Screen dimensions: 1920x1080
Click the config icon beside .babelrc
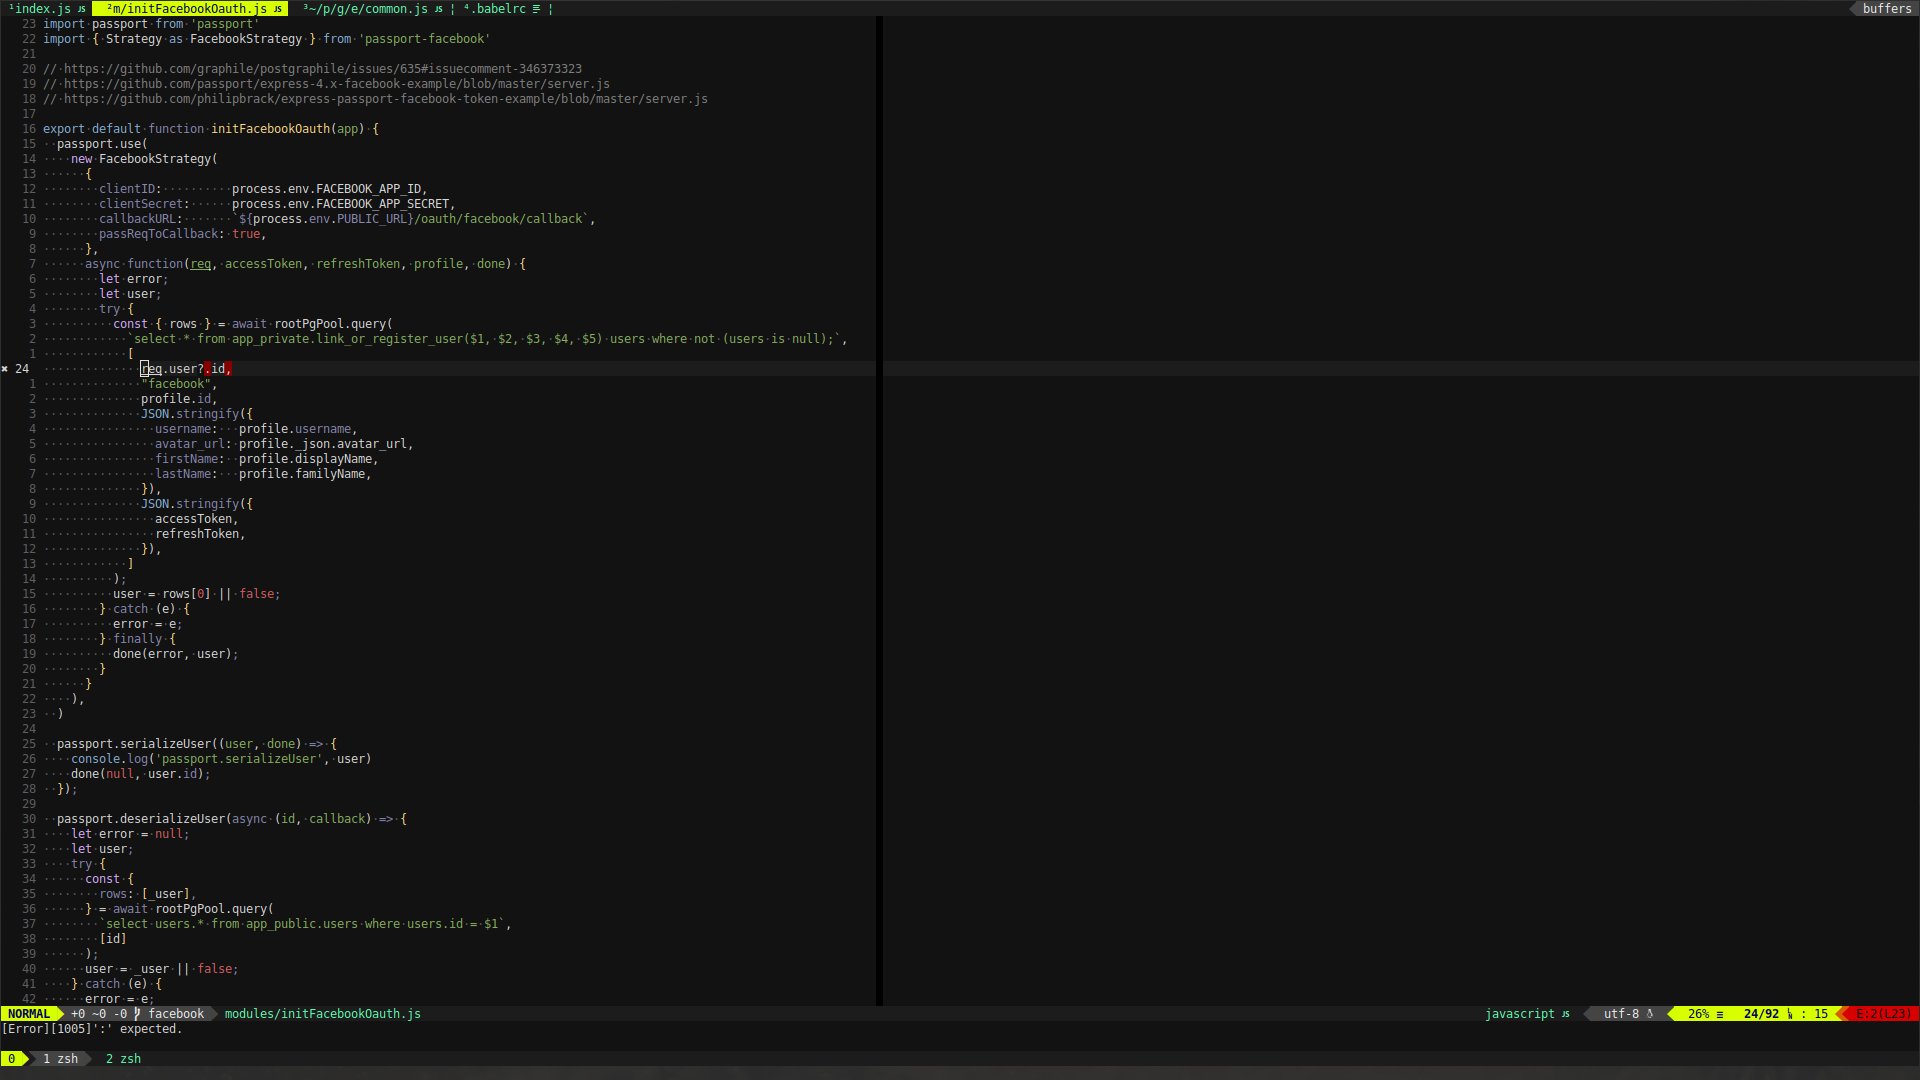537,9
